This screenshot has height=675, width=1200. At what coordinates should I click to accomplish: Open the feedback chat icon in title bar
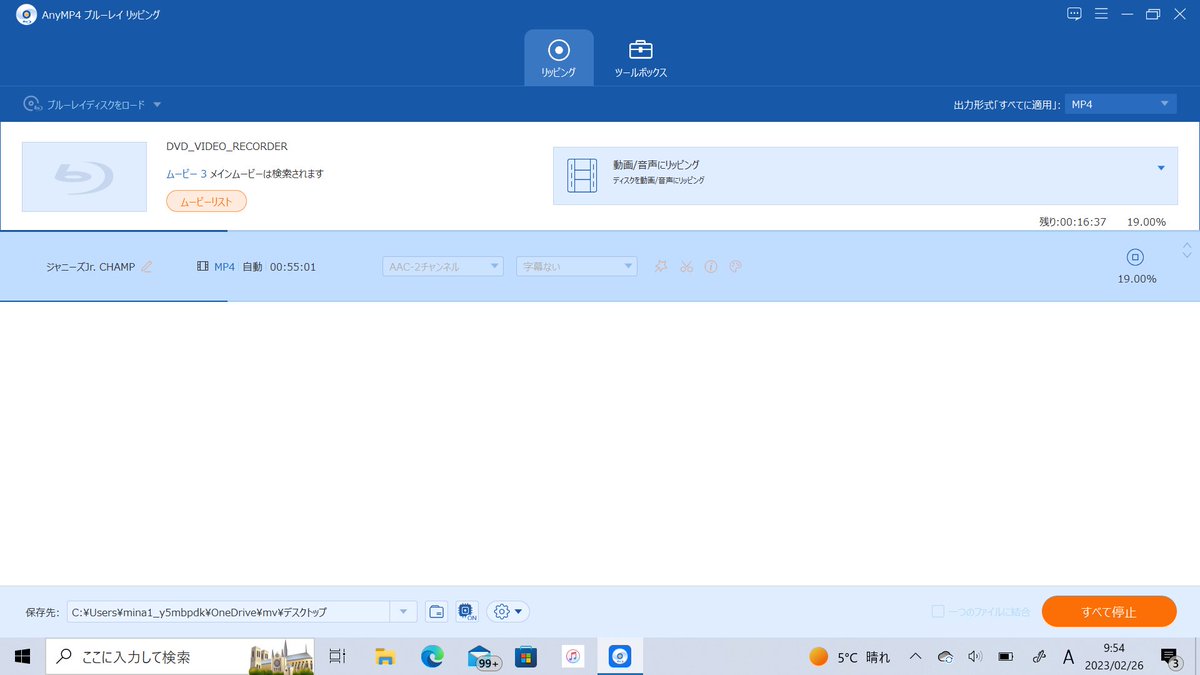[x=1075, y=14]
